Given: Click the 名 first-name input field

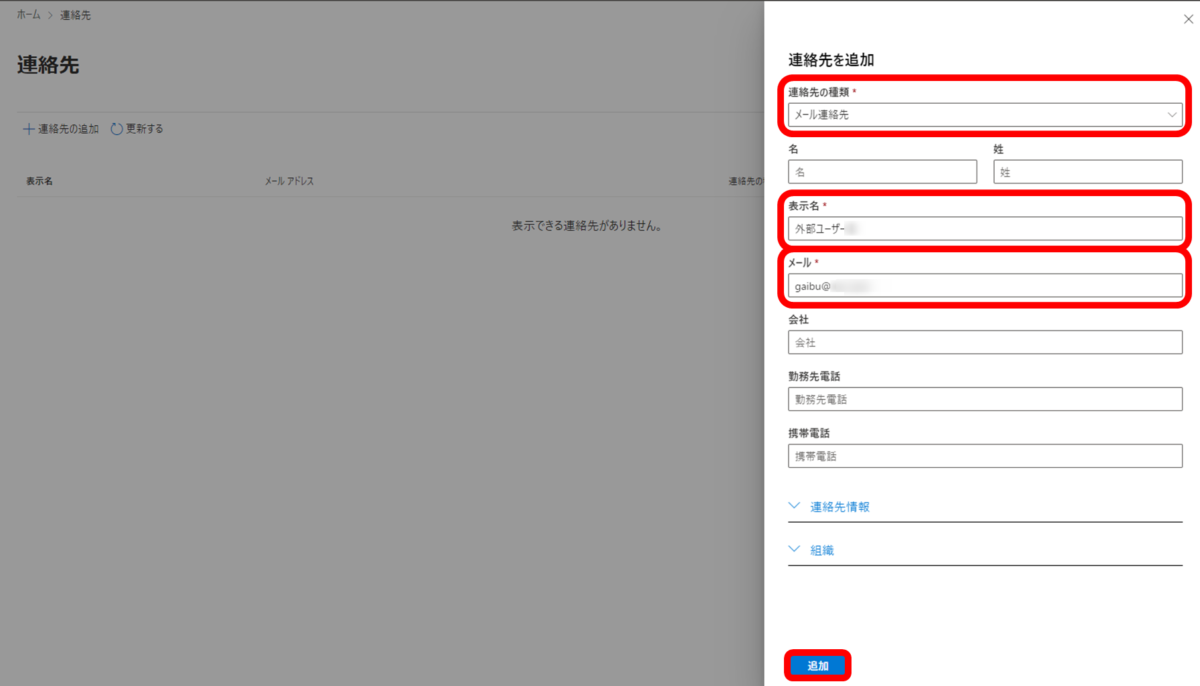Looking at the screenshot, I should pyautogui.click(x=881, y=171).
